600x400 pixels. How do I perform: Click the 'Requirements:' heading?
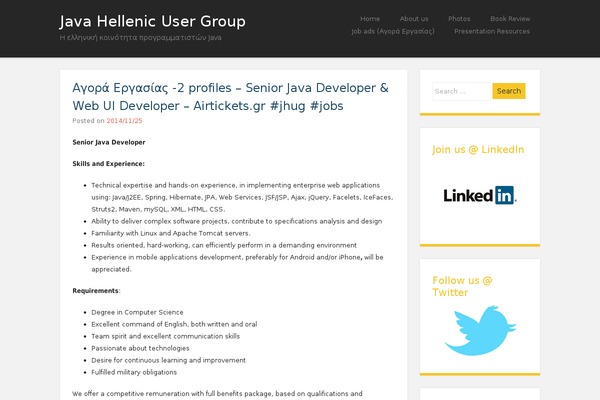pos(96,291)
